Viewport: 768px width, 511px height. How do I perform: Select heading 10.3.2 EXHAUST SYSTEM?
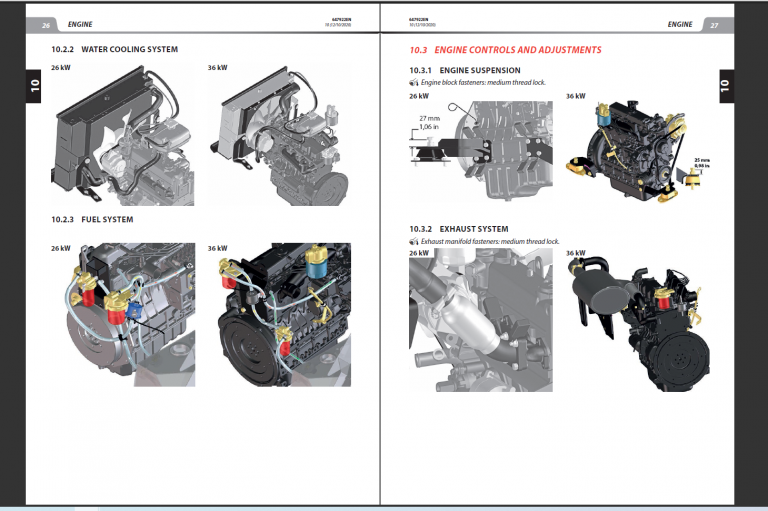click(459, 229)
